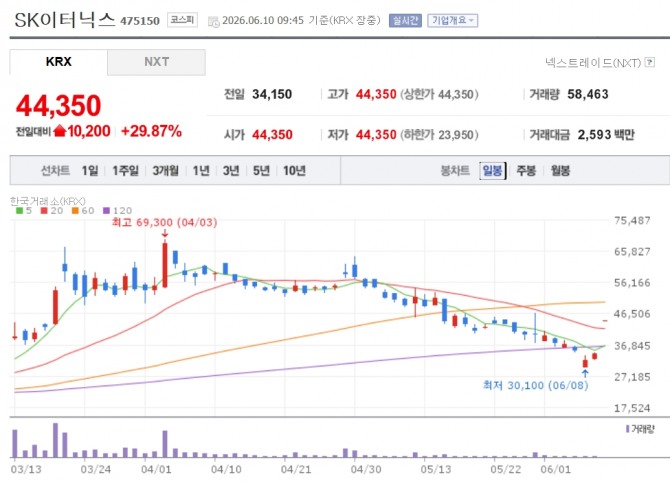Click the 04/10 date axis label
Image resolution: width=670 pixels, height=483 pixels.
click(x=226, y=469)
